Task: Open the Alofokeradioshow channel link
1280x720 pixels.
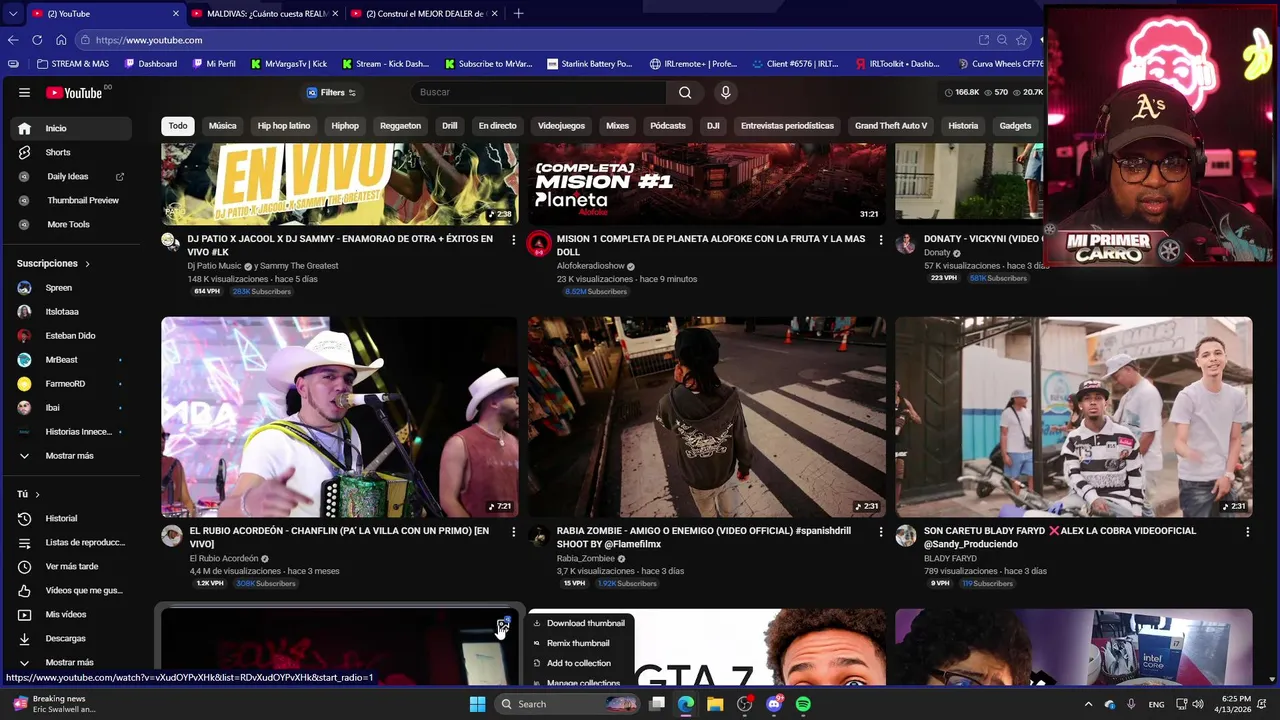Action: click(x=590, y=266)
